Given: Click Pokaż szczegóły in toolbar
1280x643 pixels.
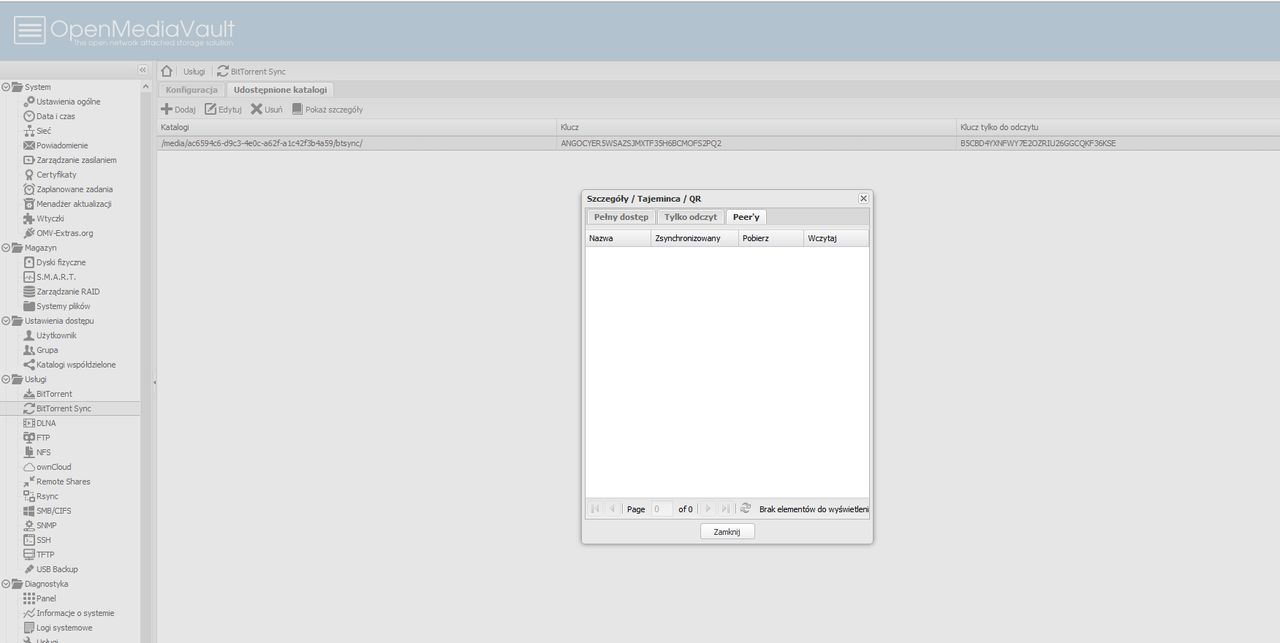Looking at the screenshot, I should 327,109.
